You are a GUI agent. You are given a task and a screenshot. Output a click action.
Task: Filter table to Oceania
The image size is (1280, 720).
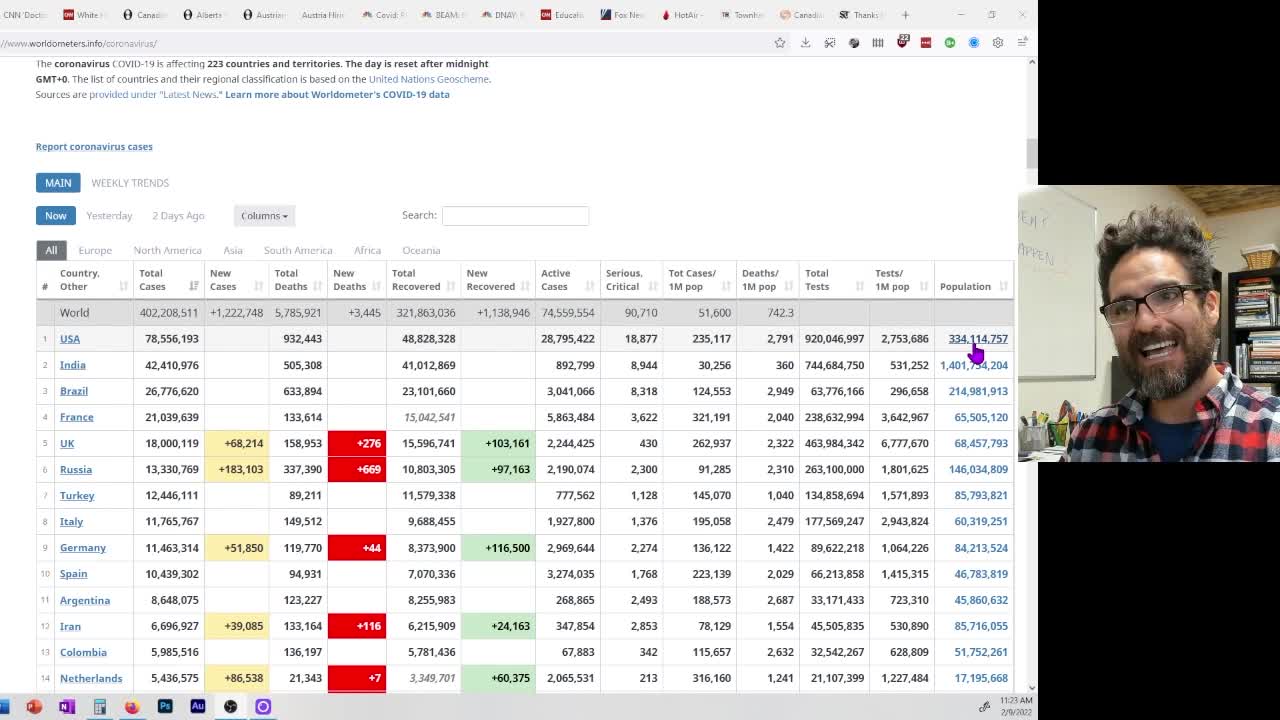click(421, 250)
